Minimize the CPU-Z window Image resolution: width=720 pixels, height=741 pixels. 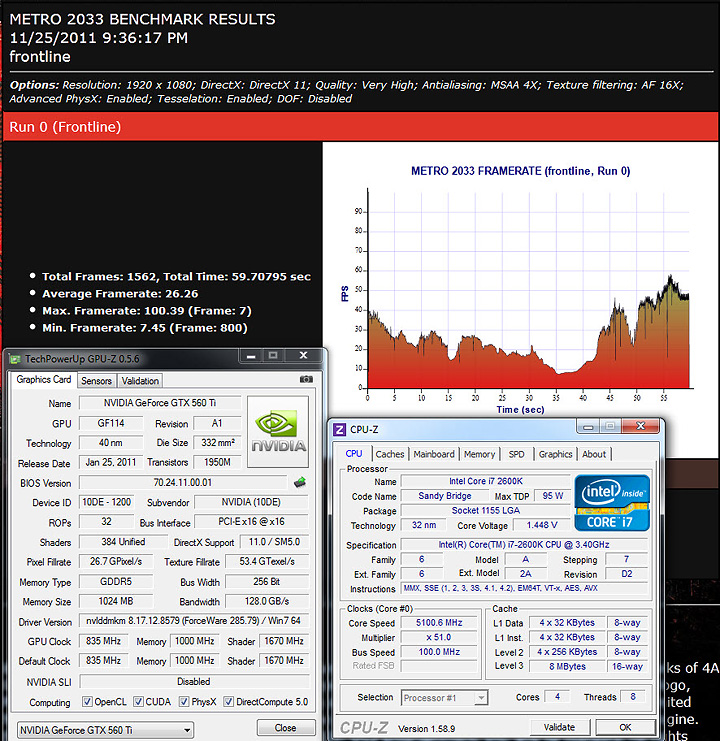click(588, 426)
